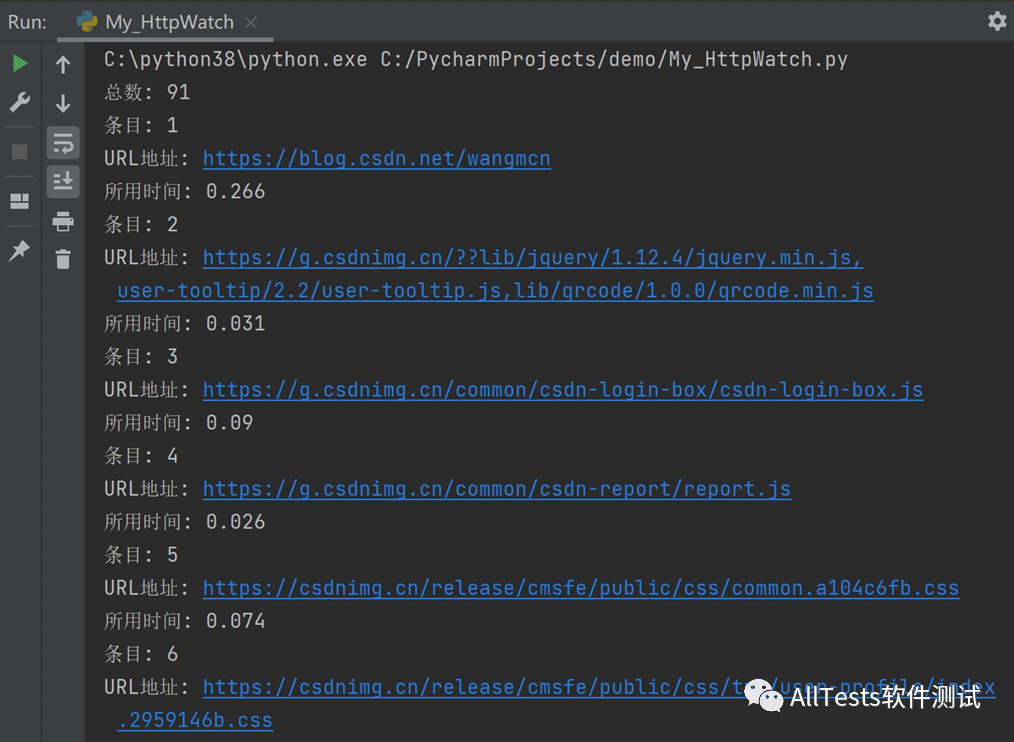Click the '所用时间: 0.074' line
The height and width of the screenshot is (742, 1014).
coord(184,621)
